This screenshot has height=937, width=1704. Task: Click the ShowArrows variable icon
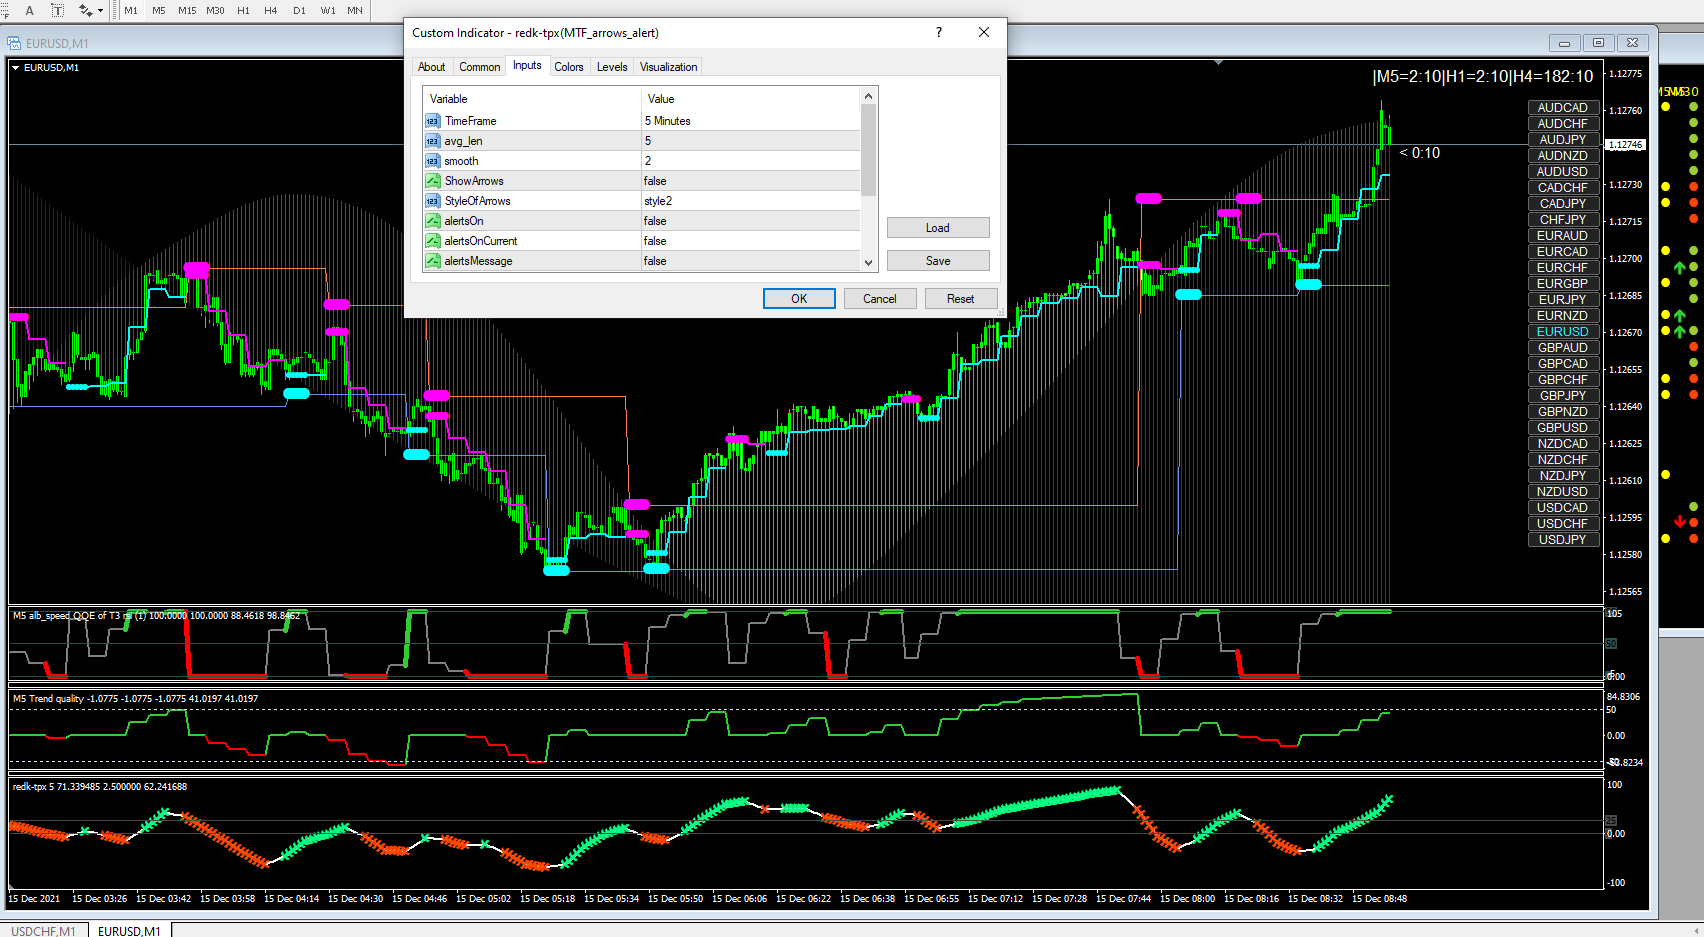click(x=433, y=181)
